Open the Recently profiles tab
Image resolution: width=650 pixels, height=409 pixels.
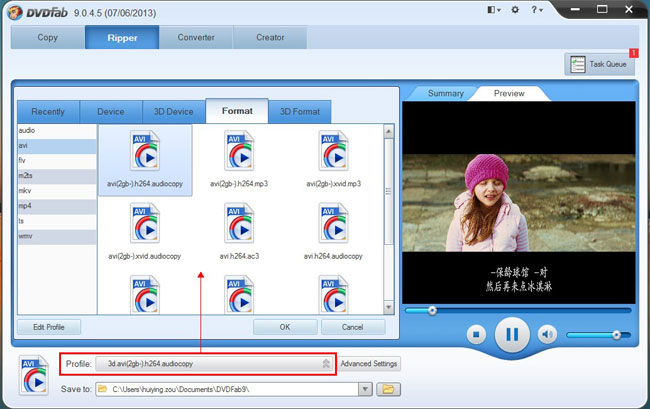(x=48, y=111)
